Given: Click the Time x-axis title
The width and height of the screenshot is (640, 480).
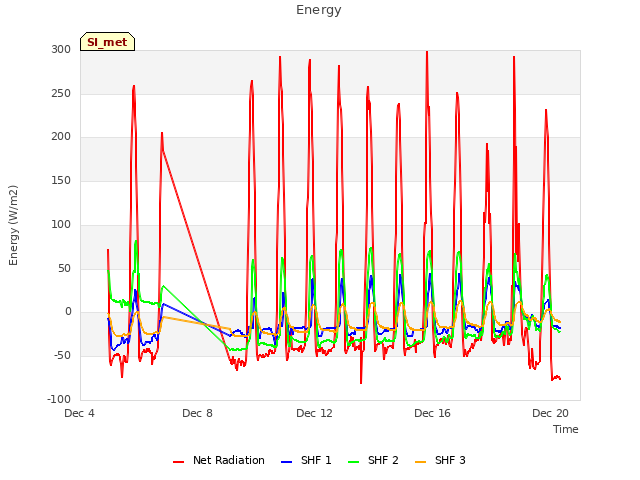Looking at the screenshot, I should coord(566,429).
